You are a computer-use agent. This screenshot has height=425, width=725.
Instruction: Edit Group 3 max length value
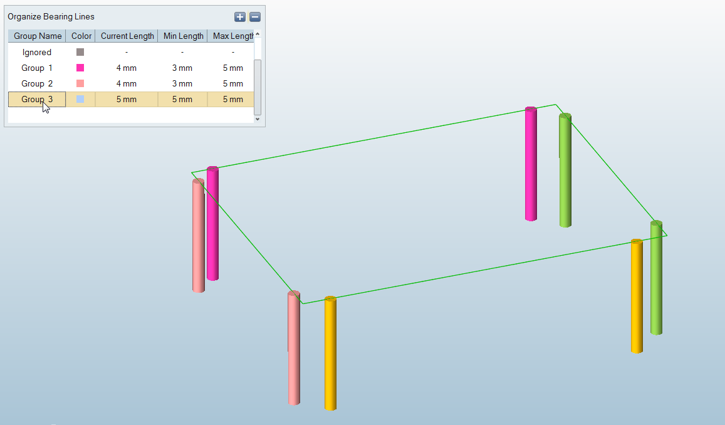pos(232,100)
